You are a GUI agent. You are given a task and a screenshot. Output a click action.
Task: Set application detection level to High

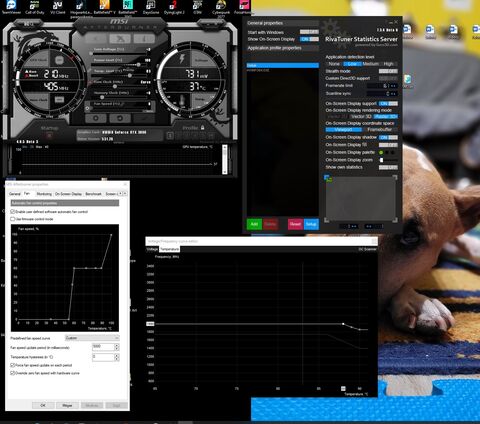389,64
